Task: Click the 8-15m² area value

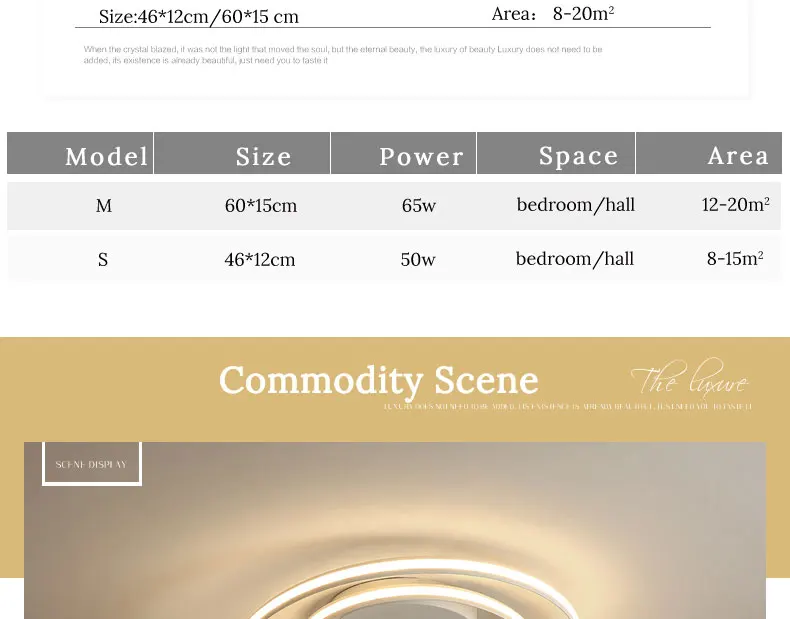Action: pos(735,259)
